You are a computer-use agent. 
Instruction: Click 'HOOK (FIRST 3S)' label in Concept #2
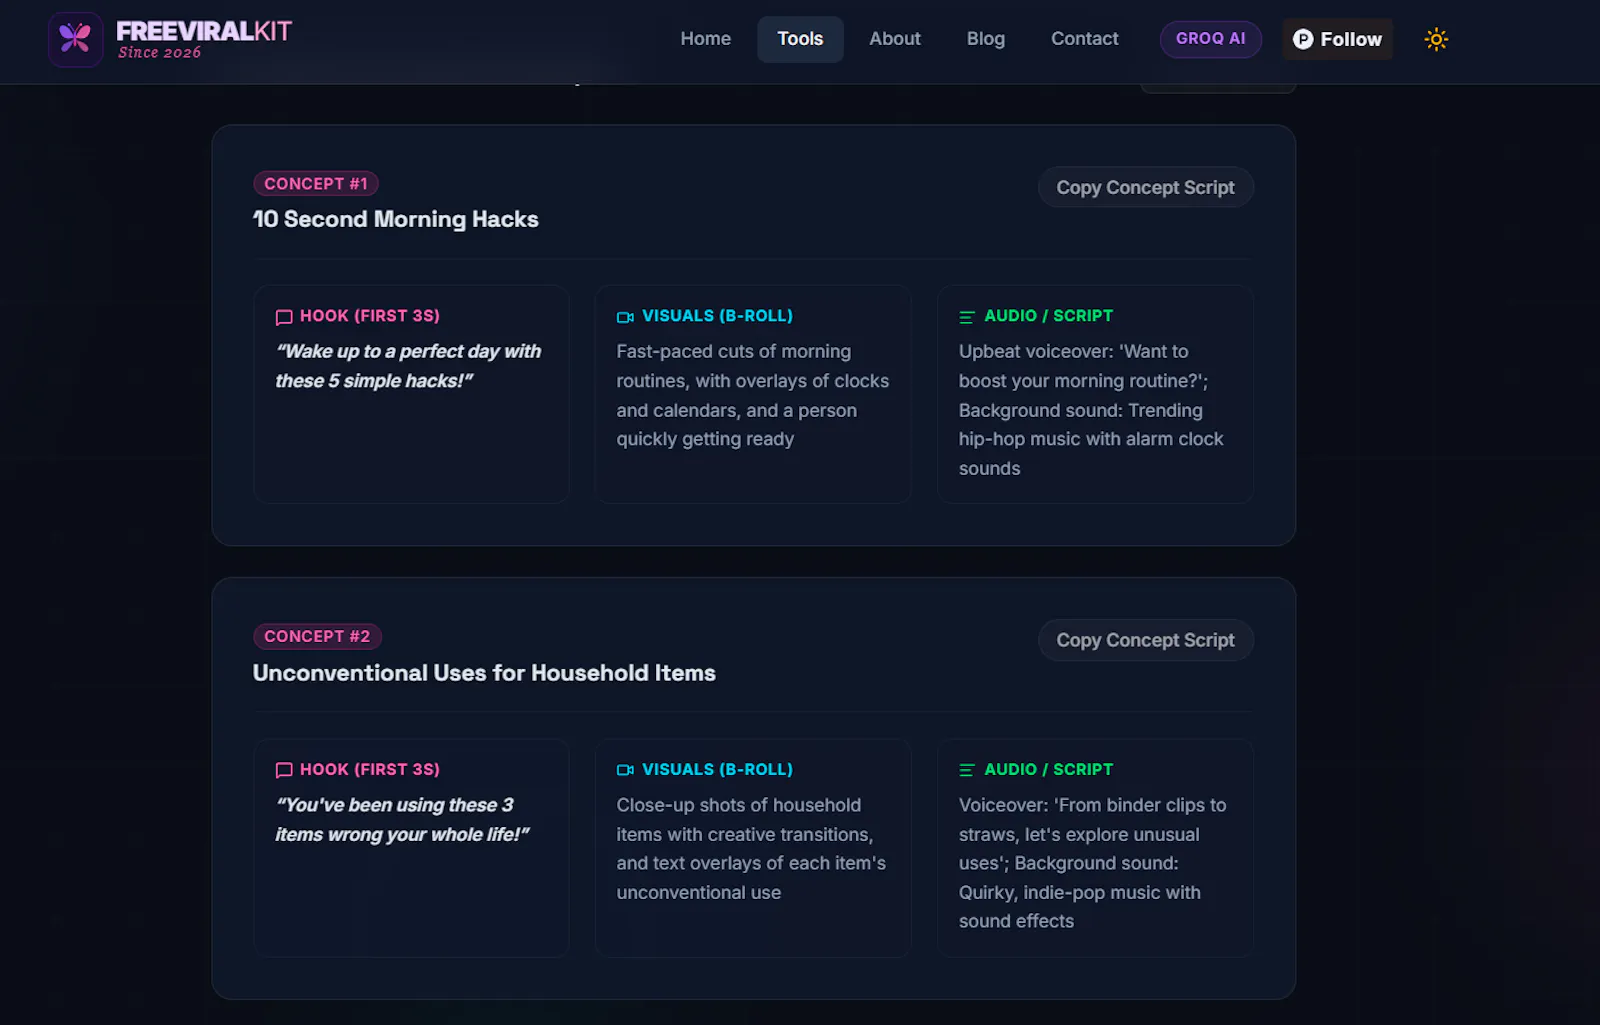[370, 769]
